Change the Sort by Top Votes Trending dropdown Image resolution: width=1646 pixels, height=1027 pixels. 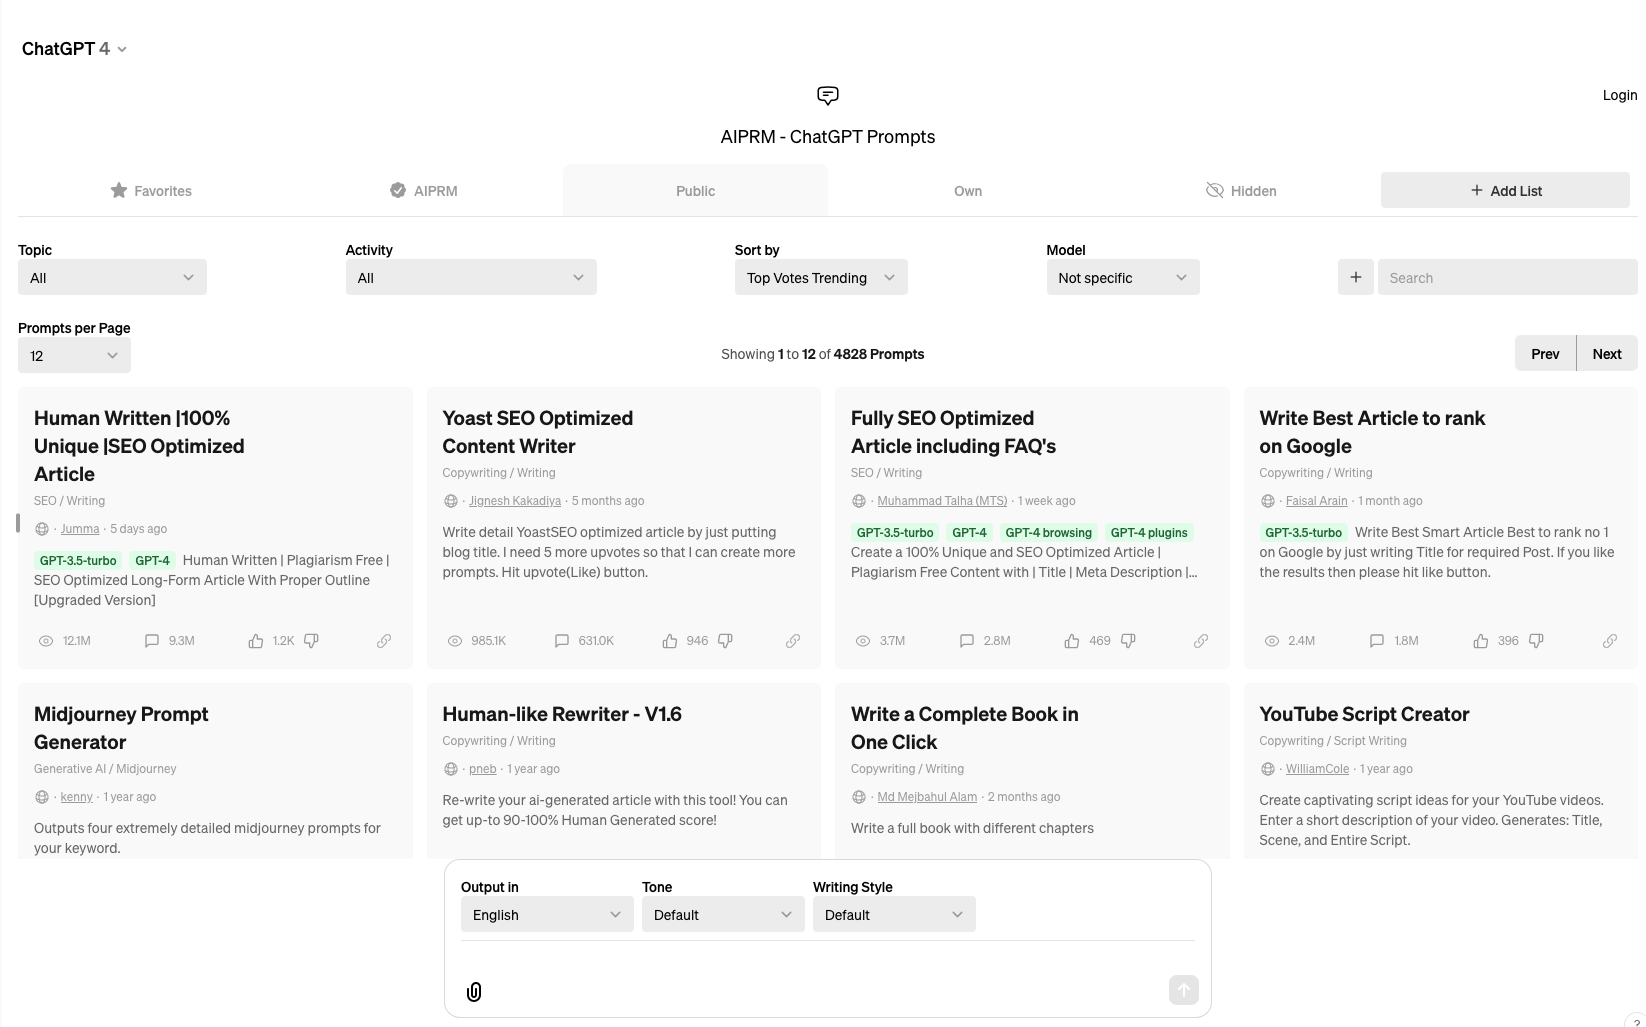pos(820,277)
